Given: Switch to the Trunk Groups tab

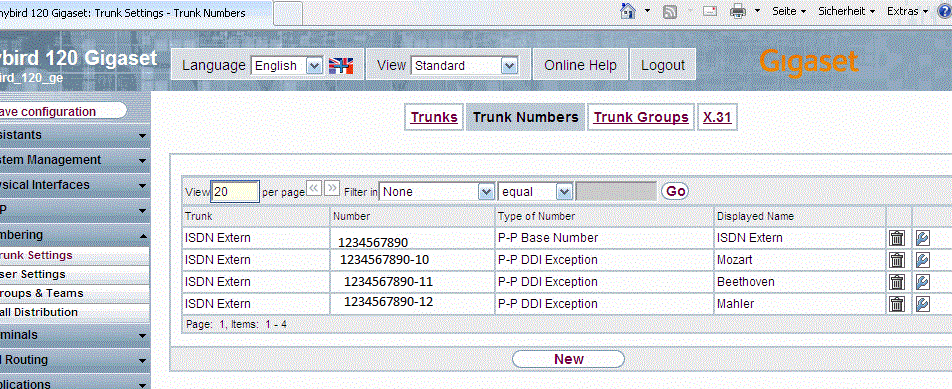Looking at the screenshot, I should click(x=641, y=117).
